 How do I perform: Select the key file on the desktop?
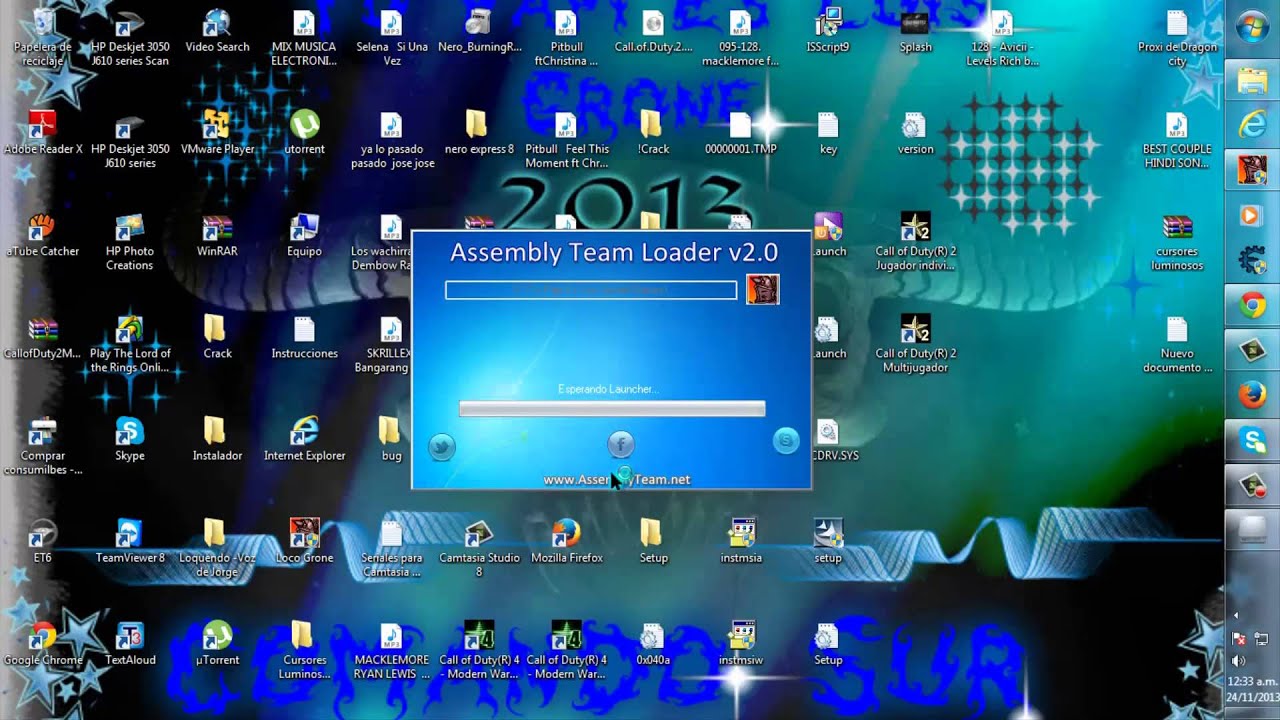828,134
